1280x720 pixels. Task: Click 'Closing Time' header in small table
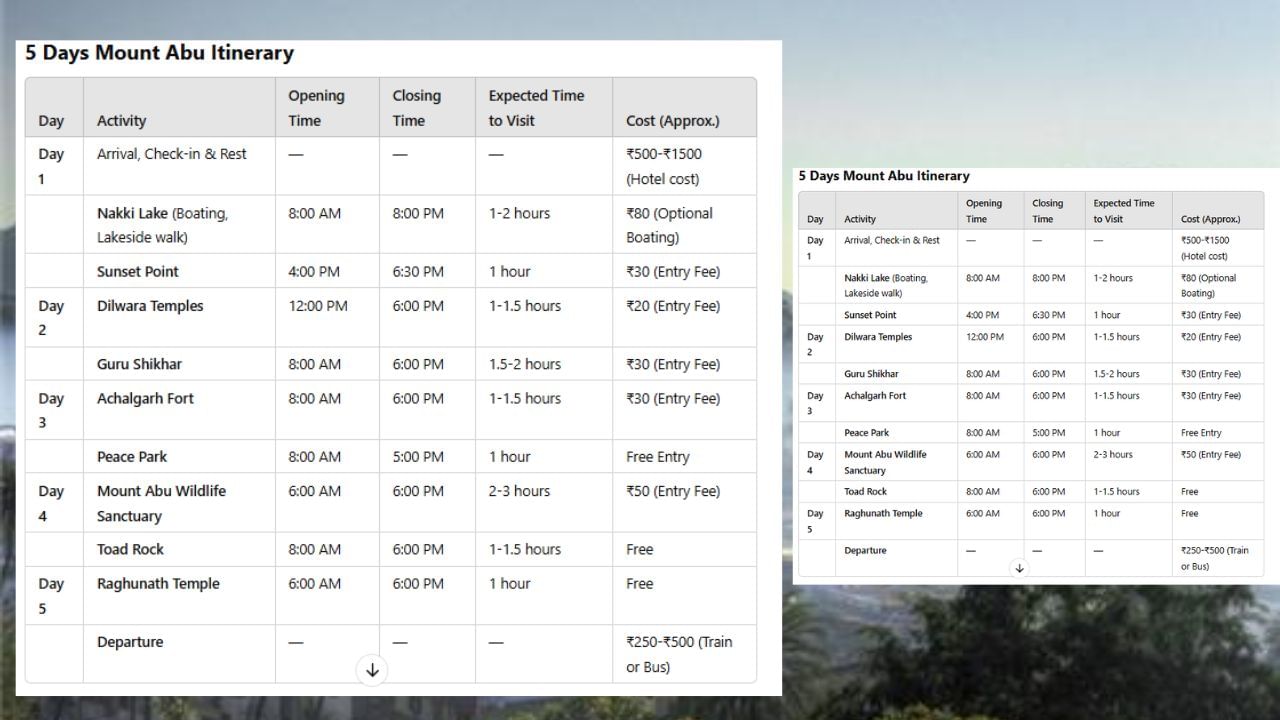(1048, 211)
